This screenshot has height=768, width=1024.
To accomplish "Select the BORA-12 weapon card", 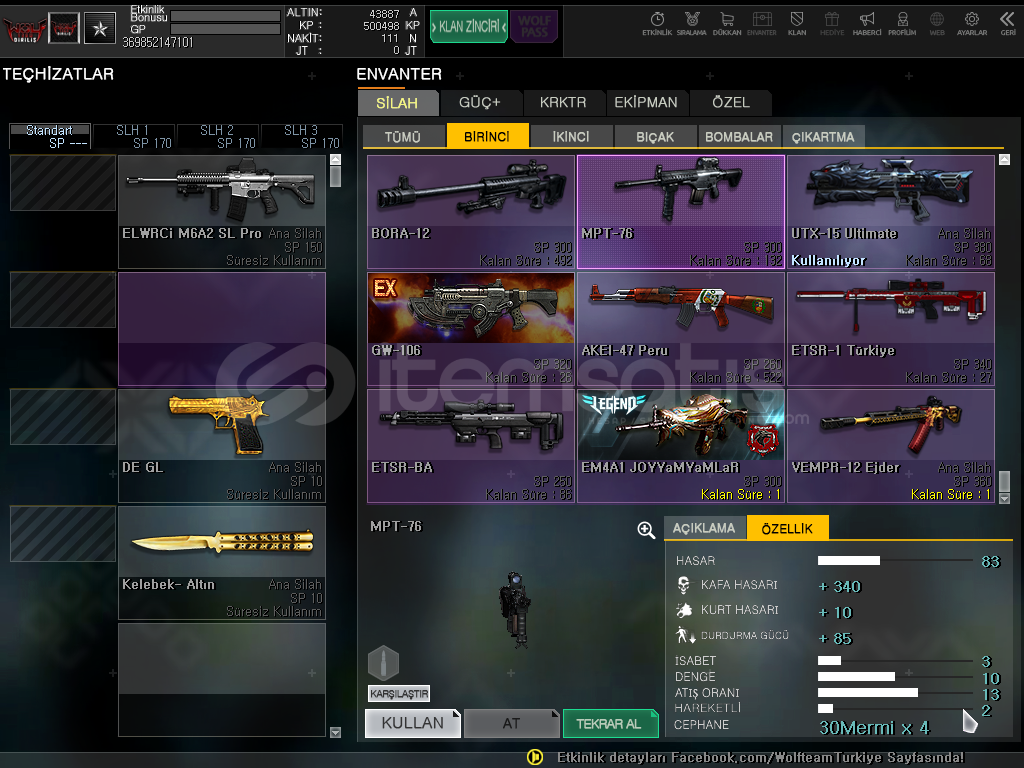I will coord(471,212).
